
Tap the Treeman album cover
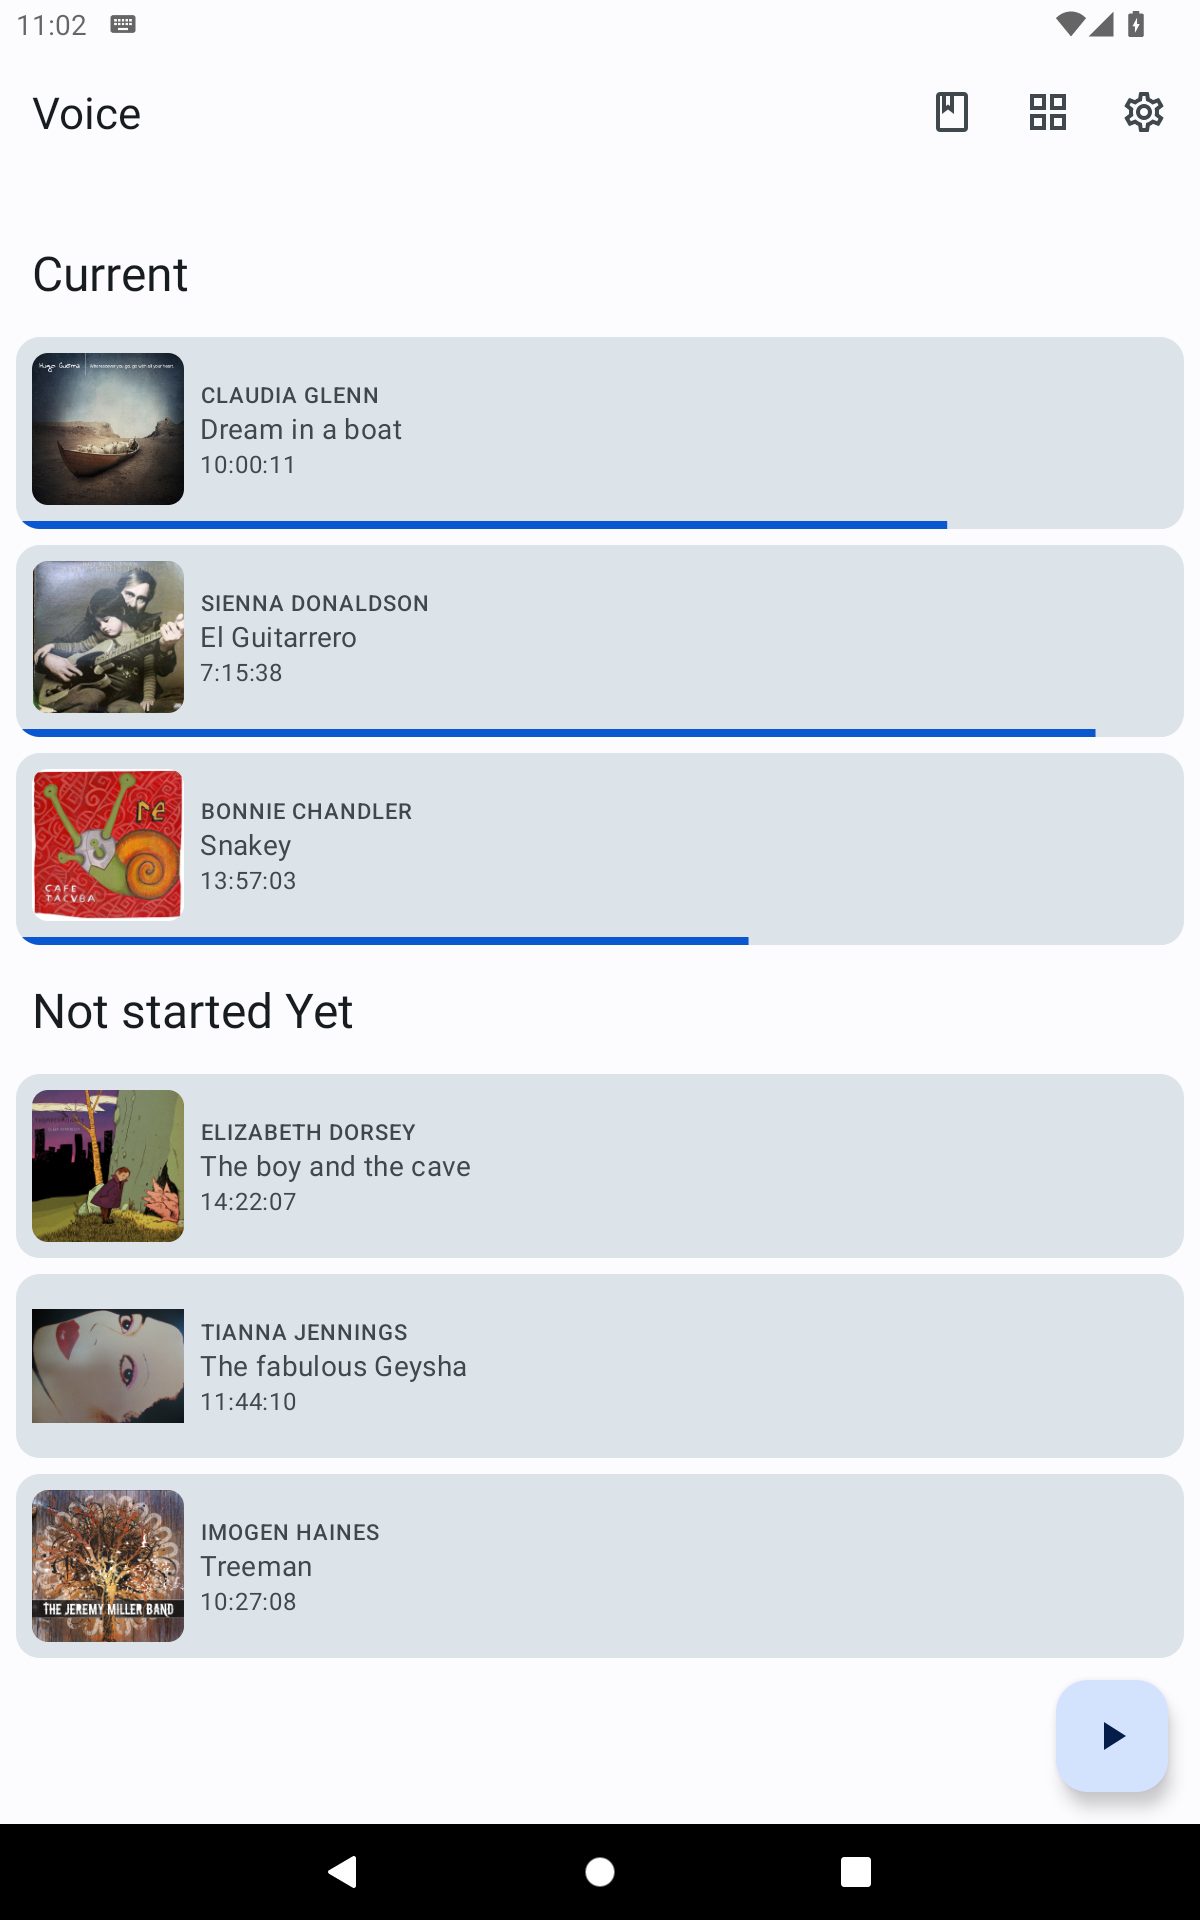(x=108, y=1566)
